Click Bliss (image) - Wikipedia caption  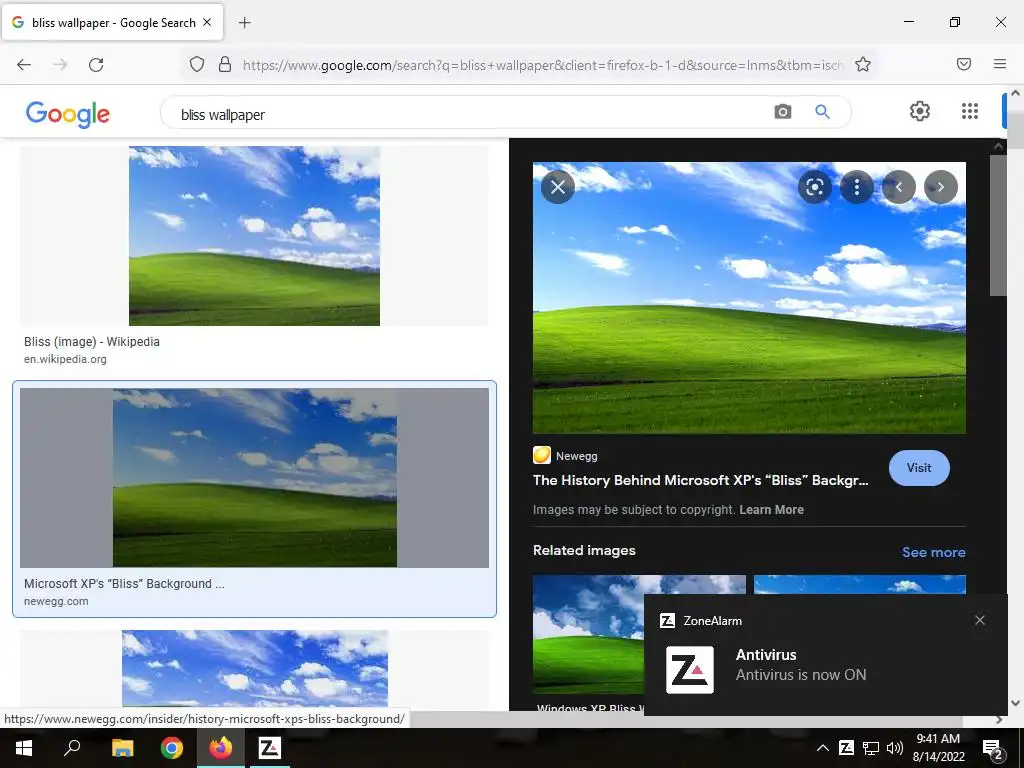pyautogui.click(x=91, y=342)
